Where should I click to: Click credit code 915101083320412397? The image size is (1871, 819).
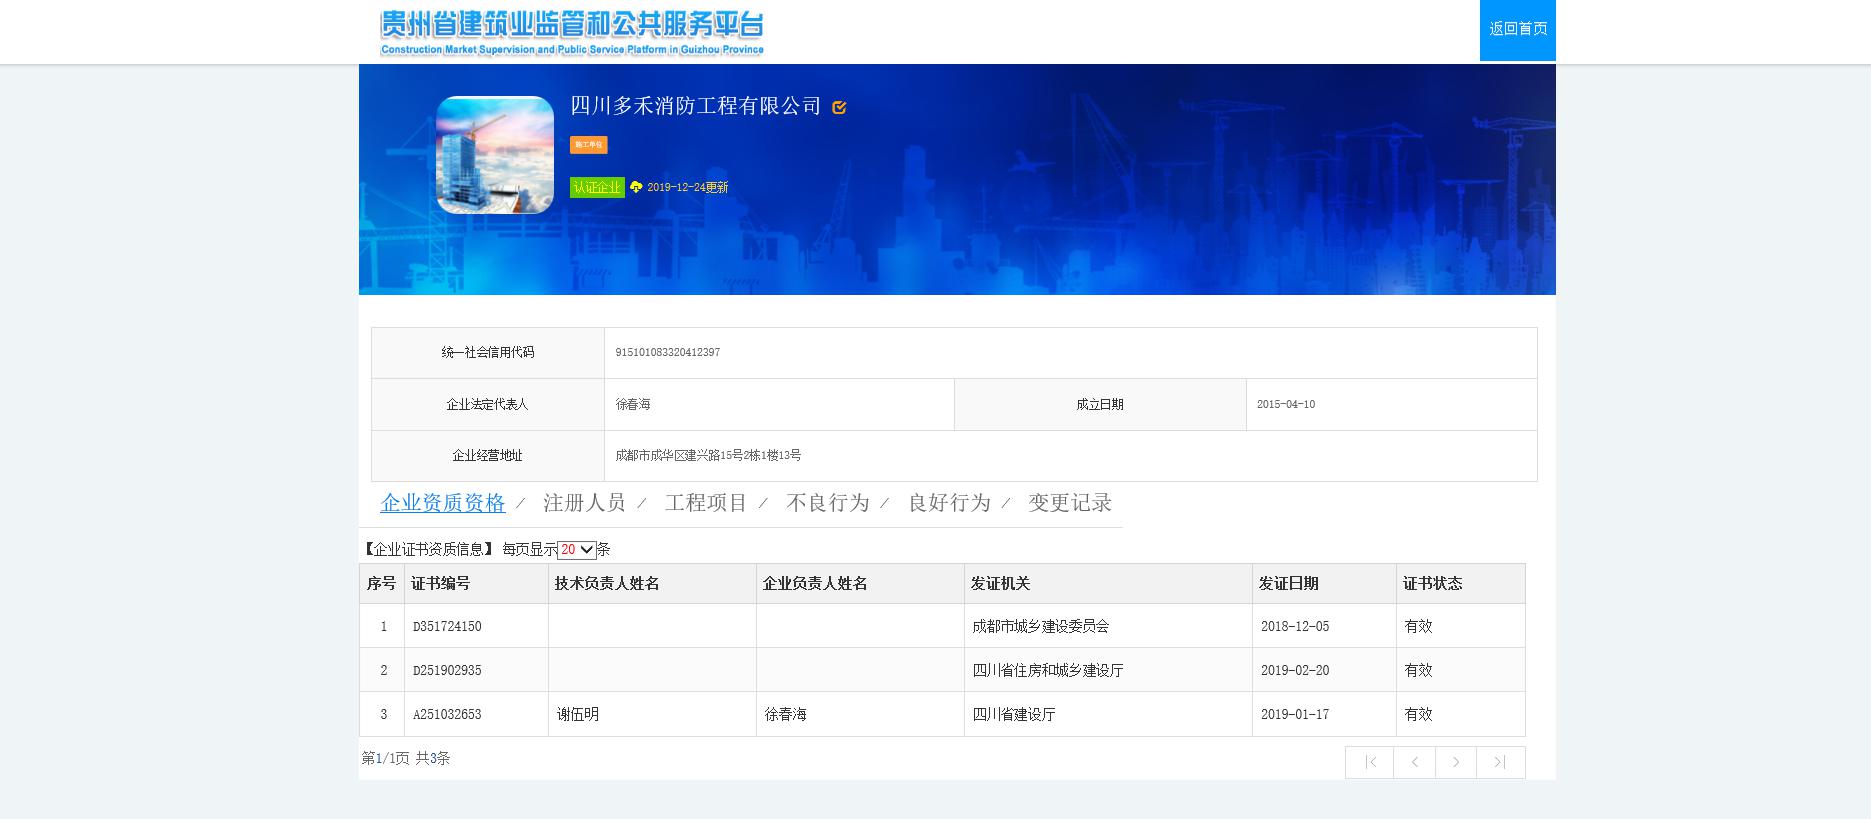(668, 353)
